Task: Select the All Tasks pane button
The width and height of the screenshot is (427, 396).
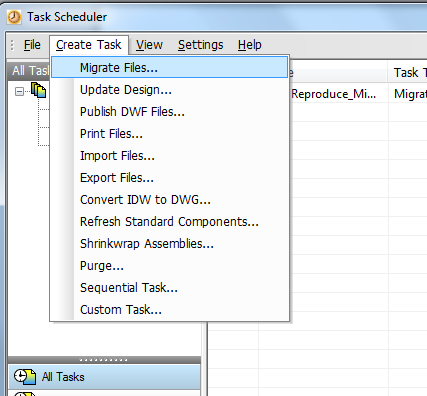Action: click(x=104, y=377)
